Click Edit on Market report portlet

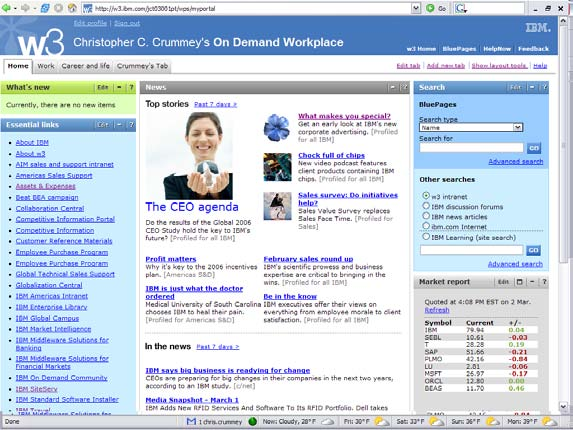click(x=503, y=282)
